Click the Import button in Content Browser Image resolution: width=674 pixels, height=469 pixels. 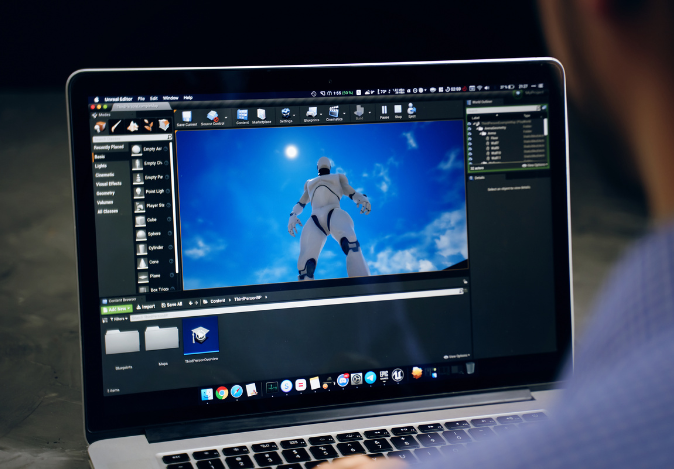145,306
